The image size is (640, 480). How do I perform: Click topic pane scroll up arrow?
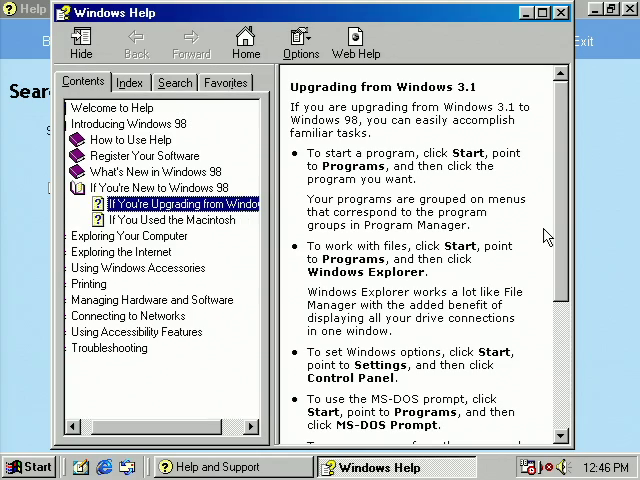pos(560,73)
